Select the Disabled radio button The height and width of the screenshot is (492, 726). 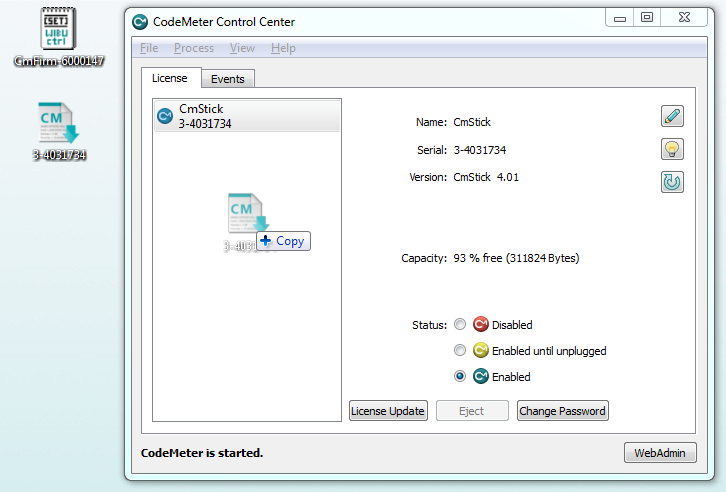point(460,324)
